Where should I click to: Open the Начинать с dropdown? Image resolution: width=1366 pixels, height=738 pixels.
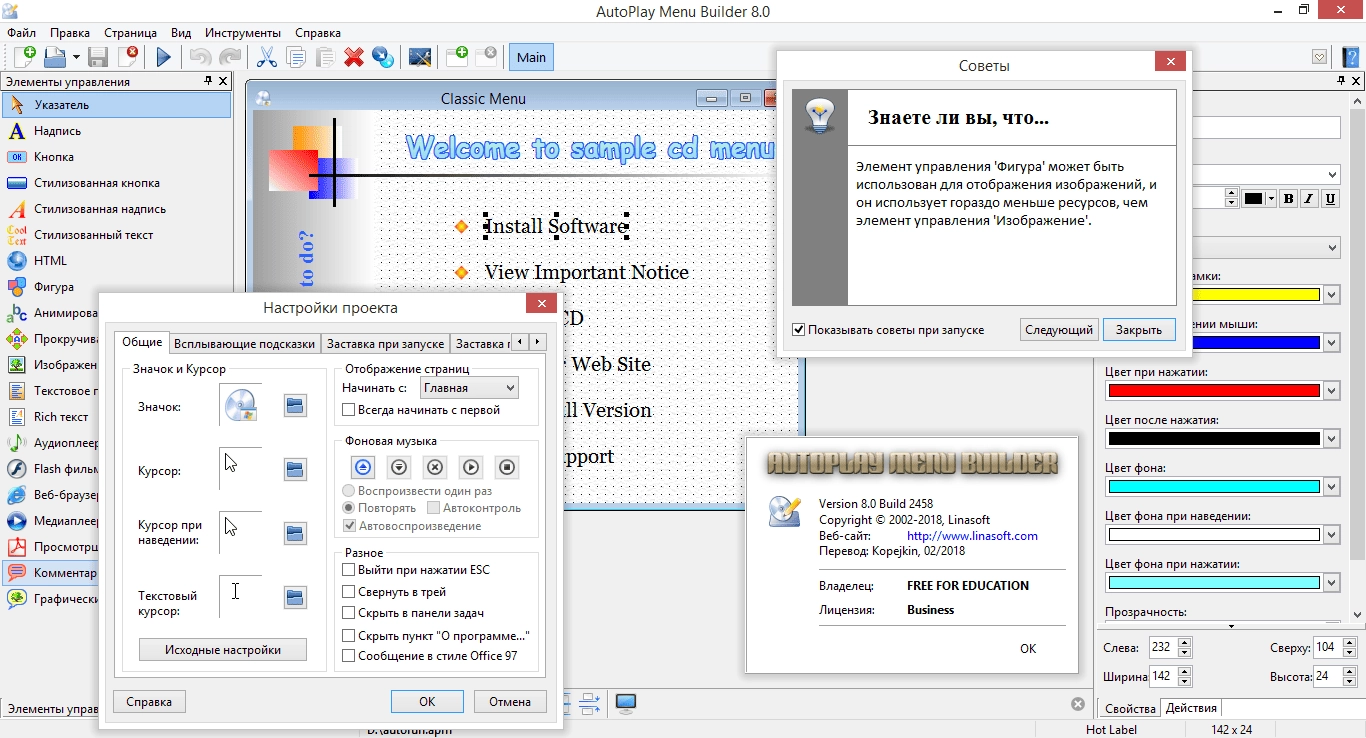[470, 387]
